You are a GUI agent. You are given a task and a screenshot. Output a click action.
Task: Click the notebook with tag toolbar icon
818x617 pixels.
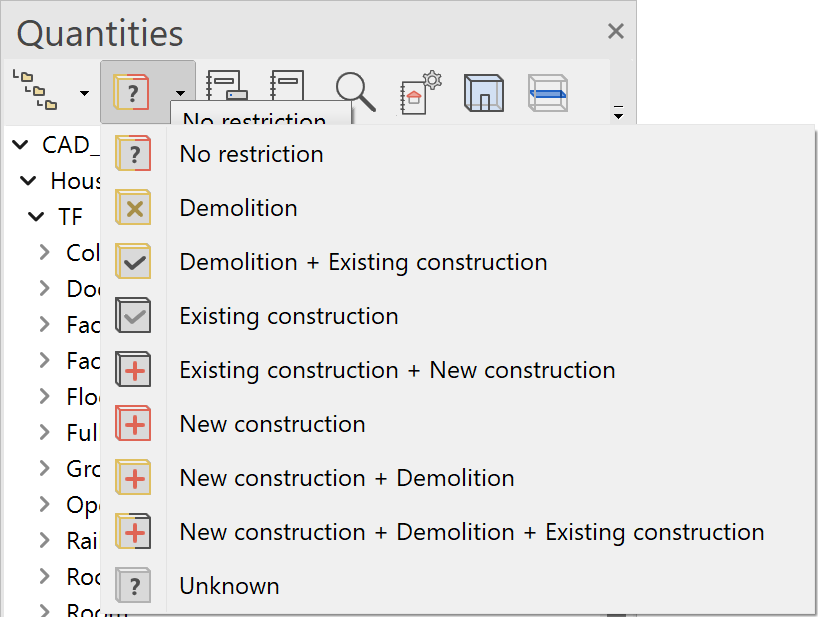coord(226,85)
